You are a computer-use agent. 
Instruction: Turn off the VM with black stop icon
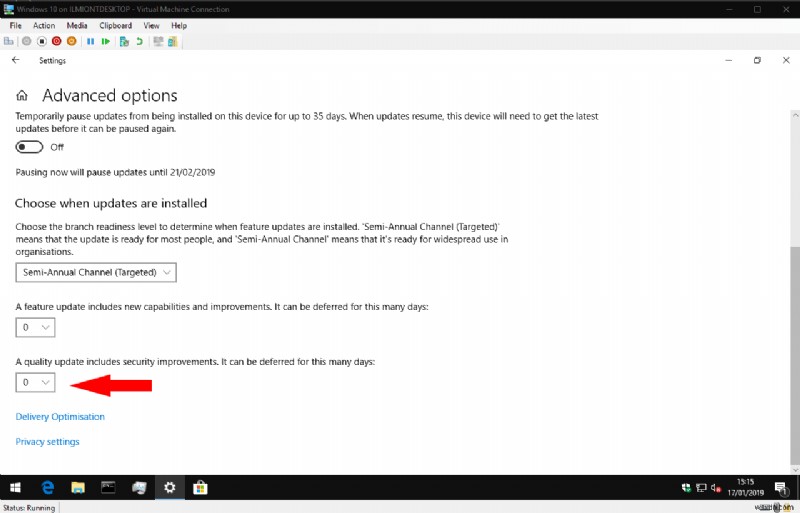42,41
